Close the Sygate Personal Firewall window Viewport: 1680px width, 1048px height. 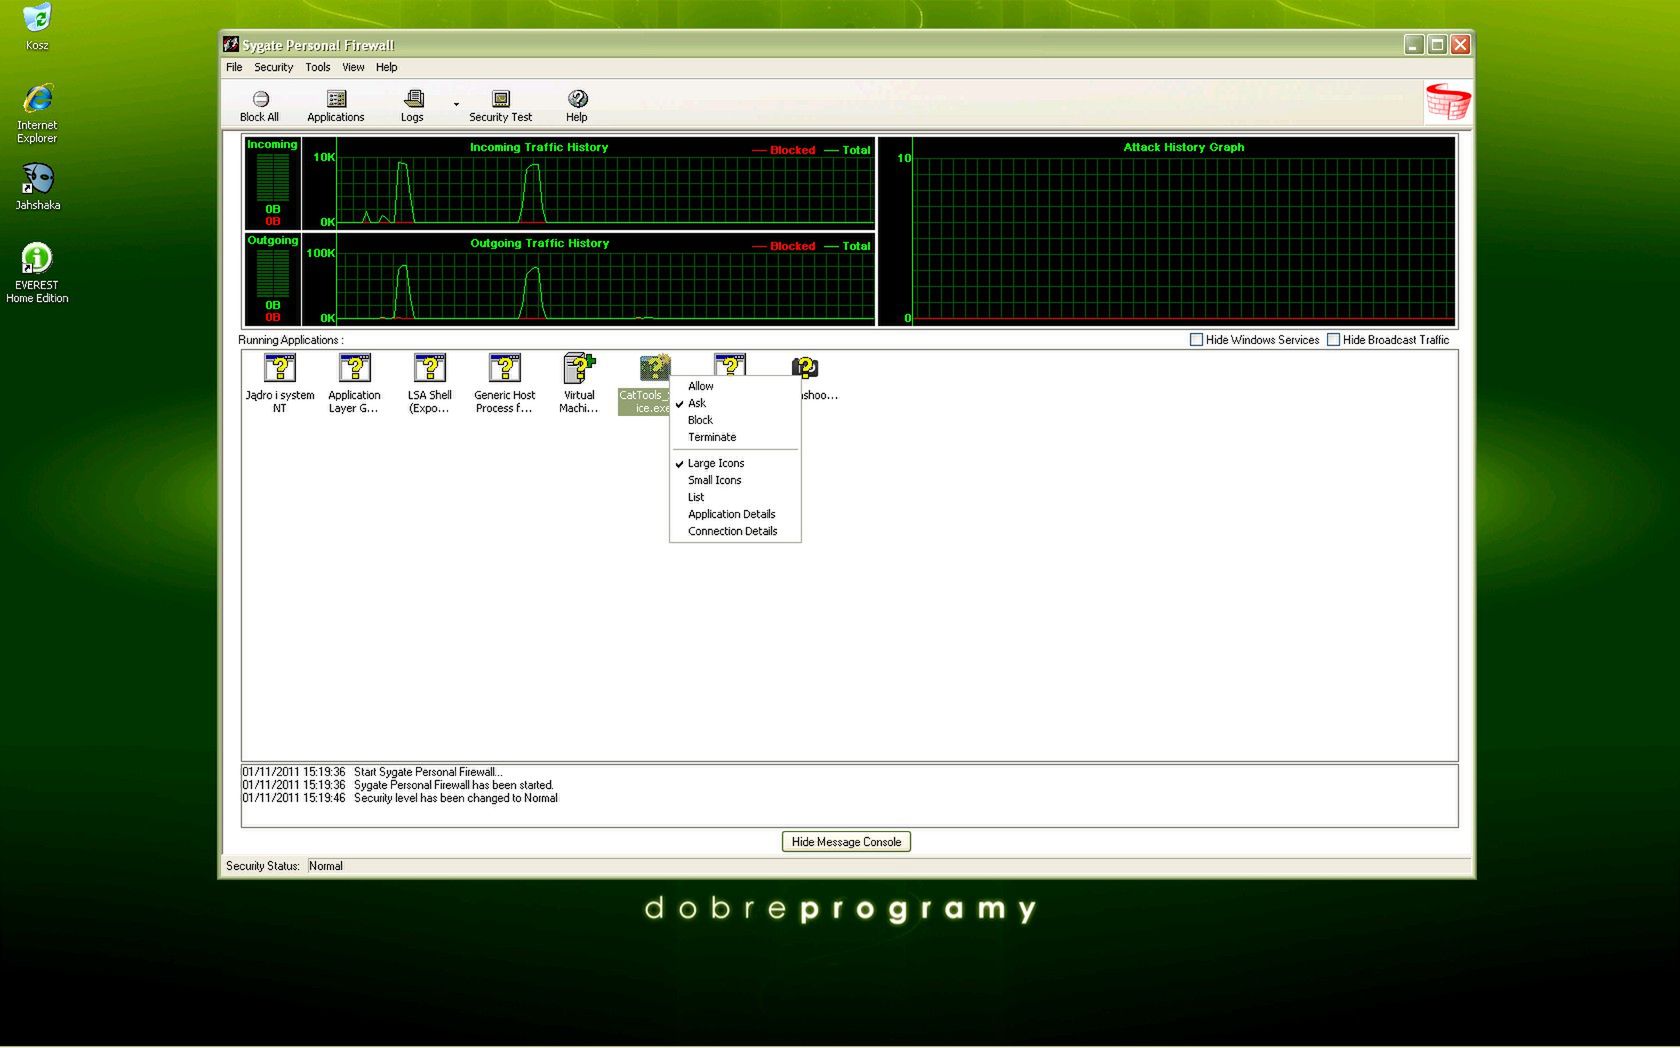point(1461,45)
